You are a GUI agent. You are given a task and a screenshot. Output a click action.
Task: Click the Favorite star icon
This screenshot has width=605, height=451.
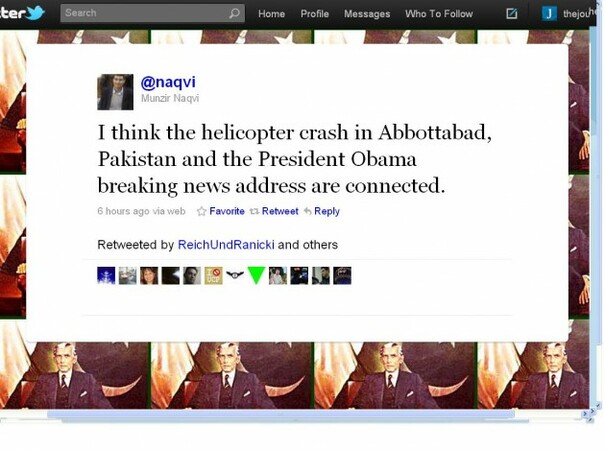201,211
